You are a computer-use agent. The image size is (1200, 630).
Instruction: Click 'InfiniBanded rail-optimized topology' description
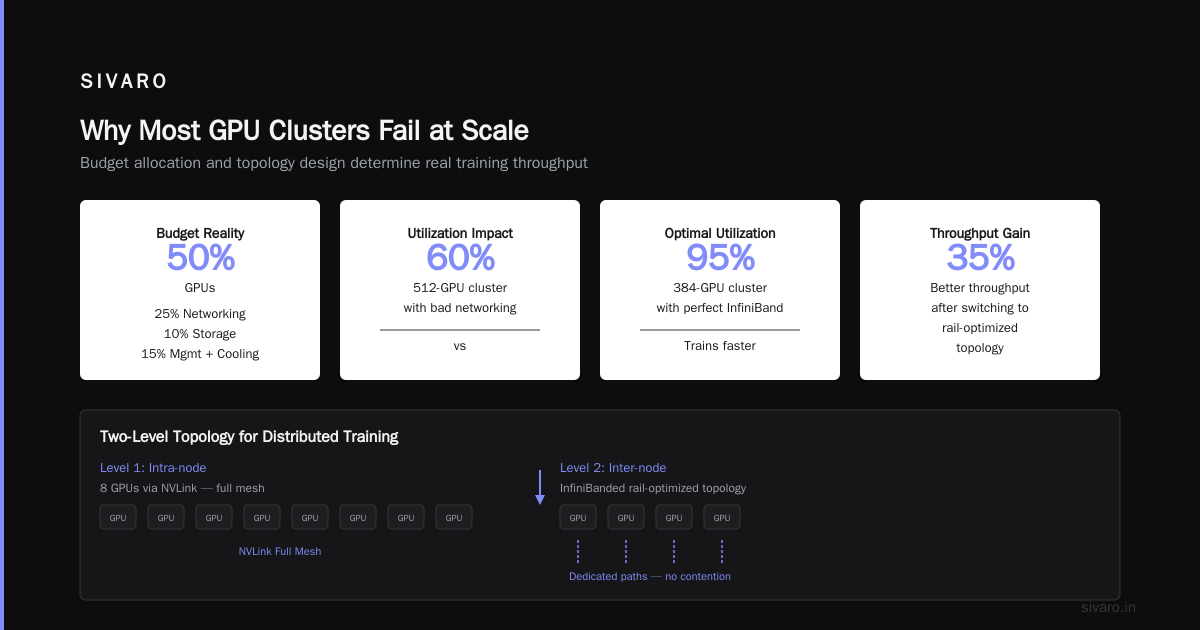pos(653,488)
